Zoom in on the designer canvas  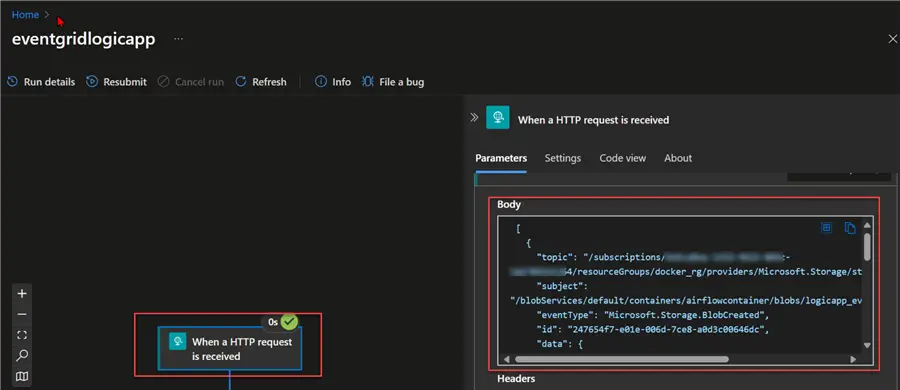[x=22, y=294]
